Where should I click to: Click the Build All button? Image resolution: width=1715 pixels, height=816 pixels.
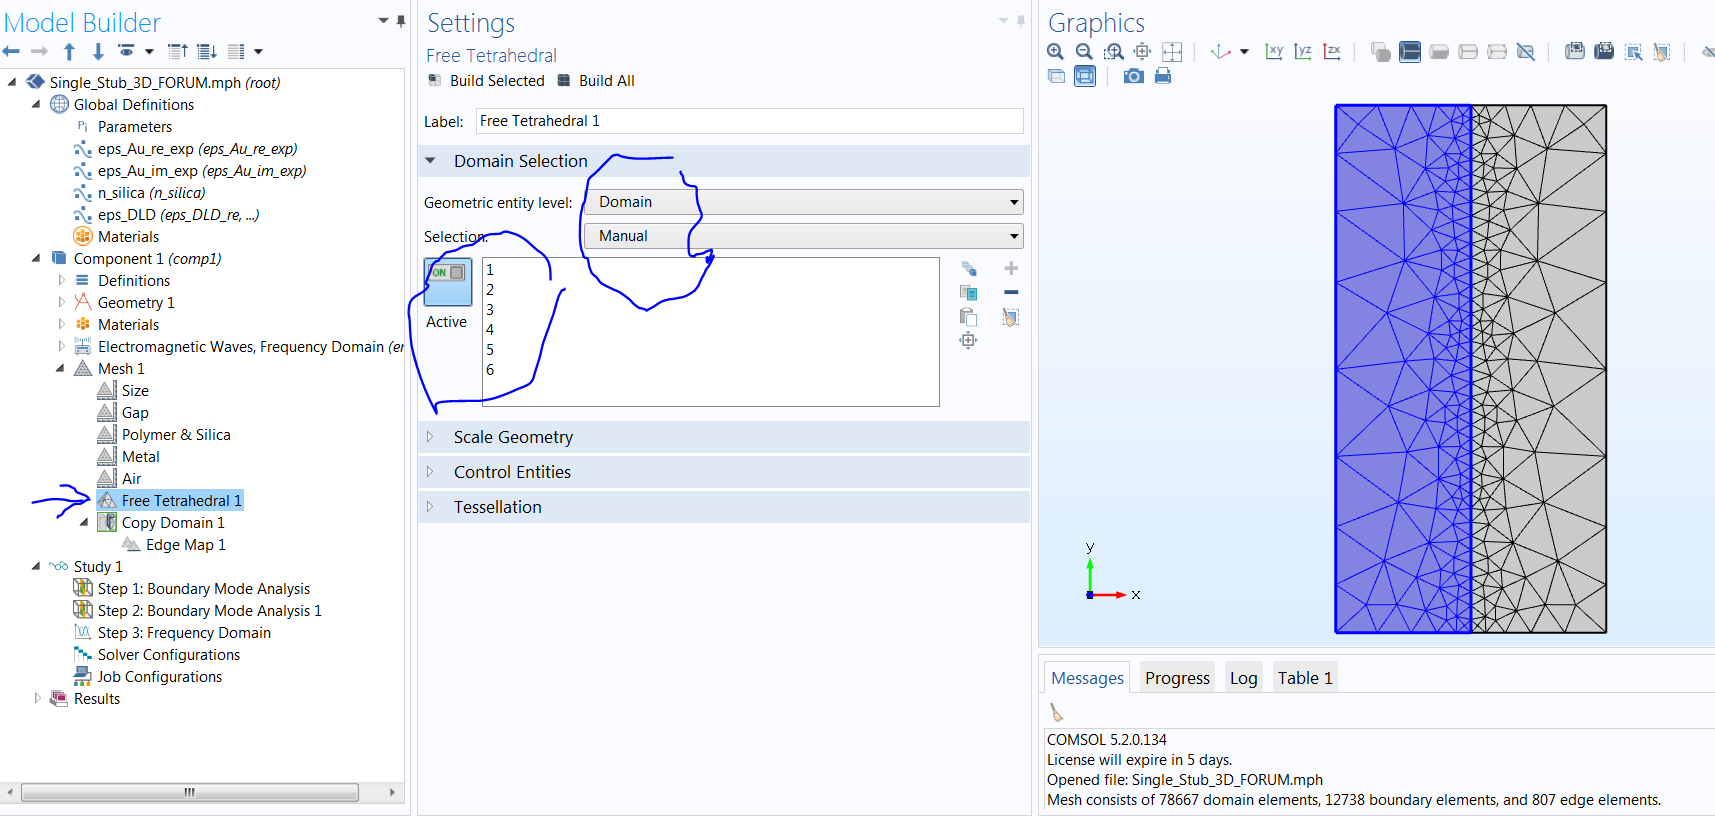(x=596, y=81)
